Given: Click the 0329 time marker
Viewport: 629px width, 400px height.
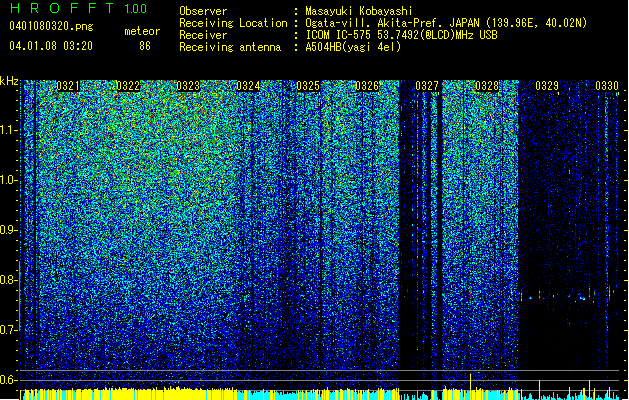Looking at the screenshot, I should (x=547, y=86).
